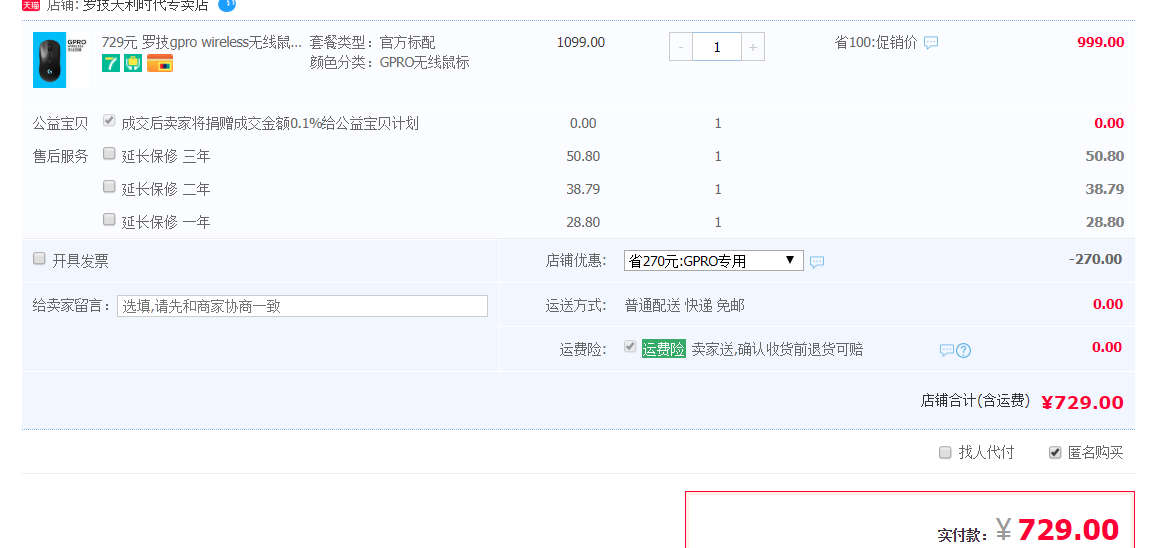Click the speech bubble icon in the 运费险 row

pos(947,350)
